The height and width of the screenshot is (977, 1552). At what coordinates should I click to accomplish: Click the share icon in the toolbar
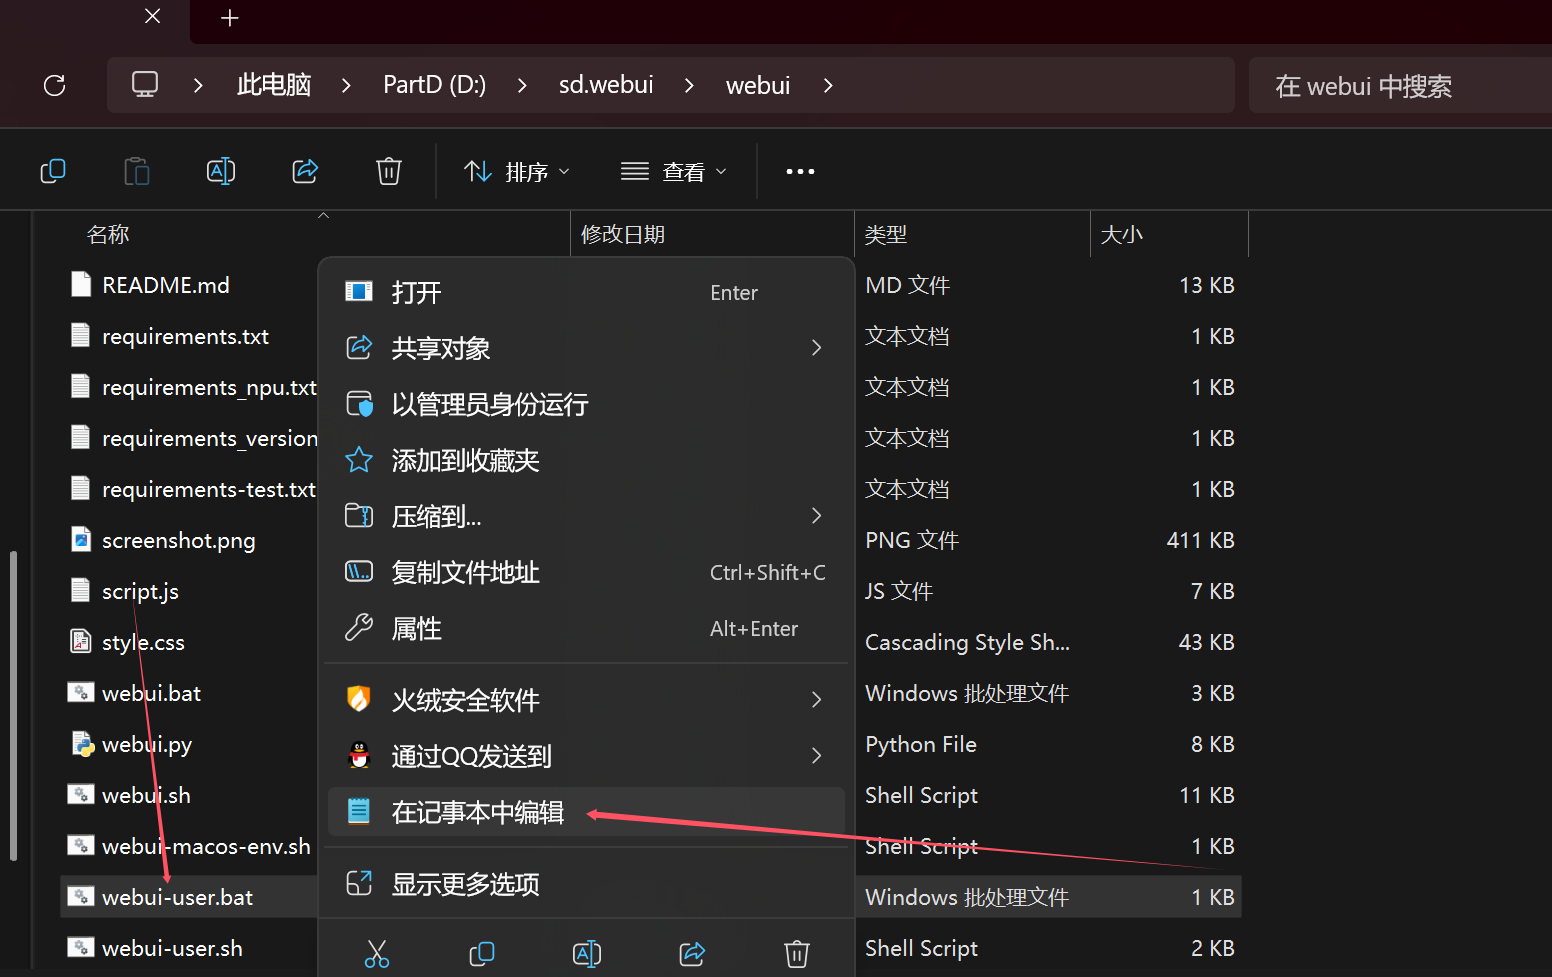point(305,172)
